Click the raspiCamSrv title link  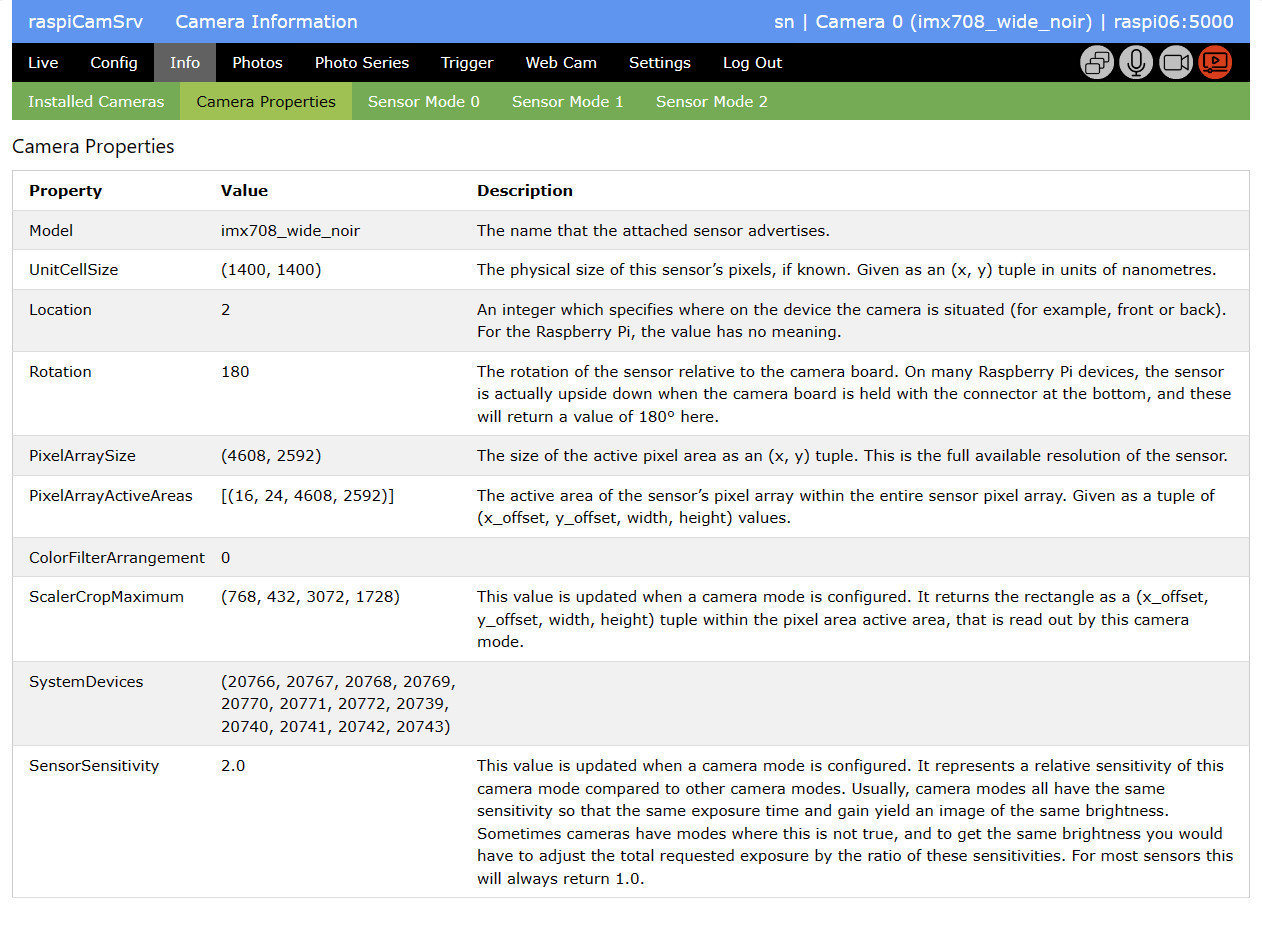(85, 22)
